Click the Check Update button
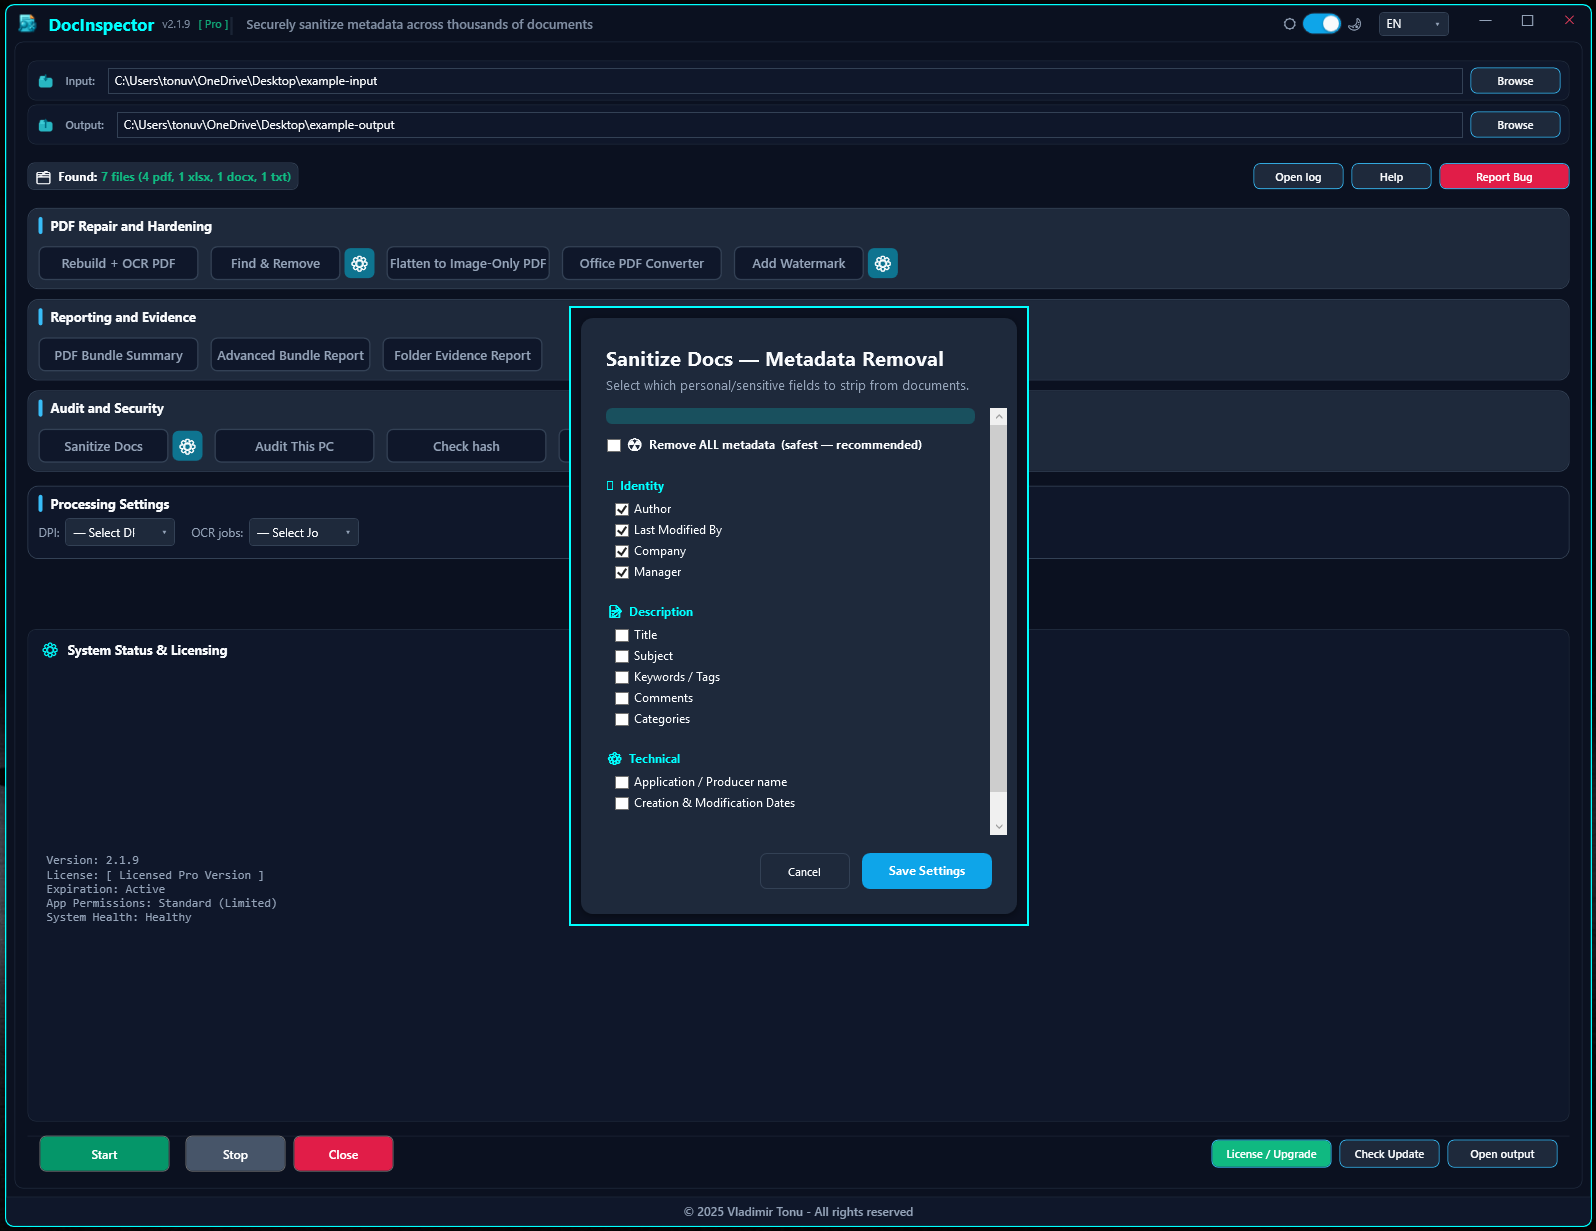The width and height of the screenshot is (1596, 1231). [1389, 1154]
